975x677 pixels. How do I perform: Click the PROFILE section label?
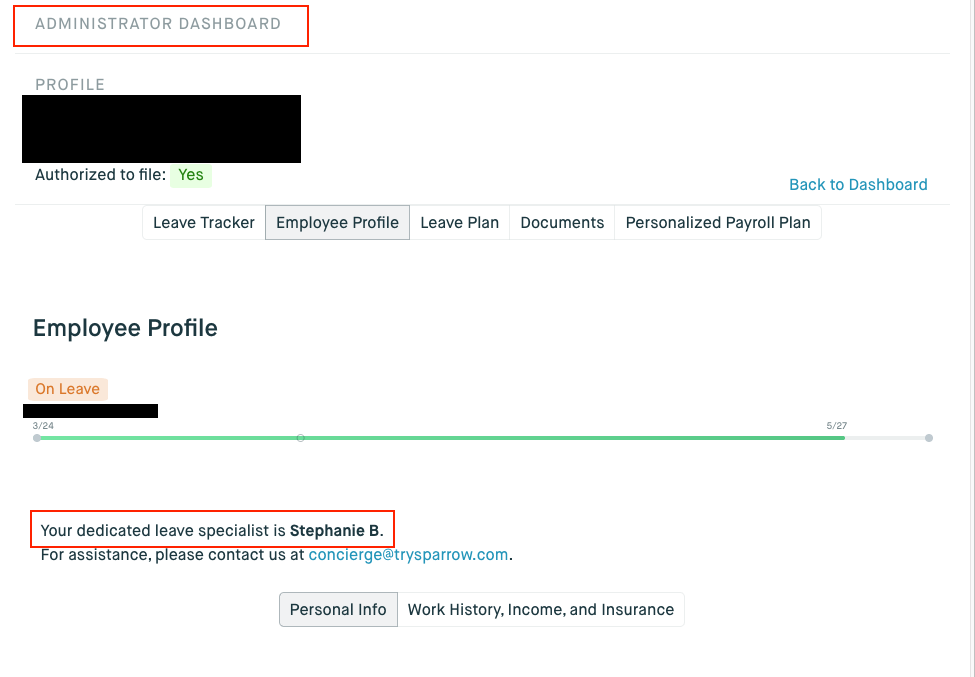[70, 85]
